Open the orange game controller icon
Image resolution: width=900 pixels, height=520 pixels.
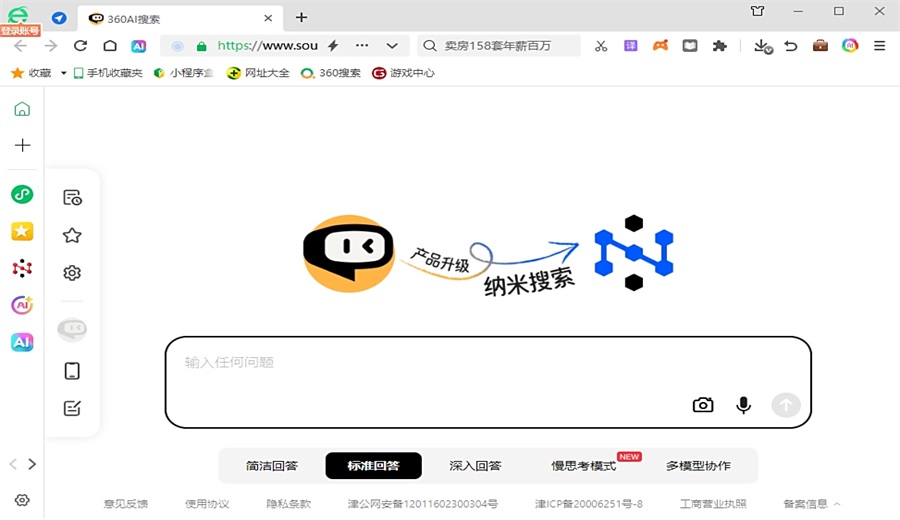click(661, 45)
